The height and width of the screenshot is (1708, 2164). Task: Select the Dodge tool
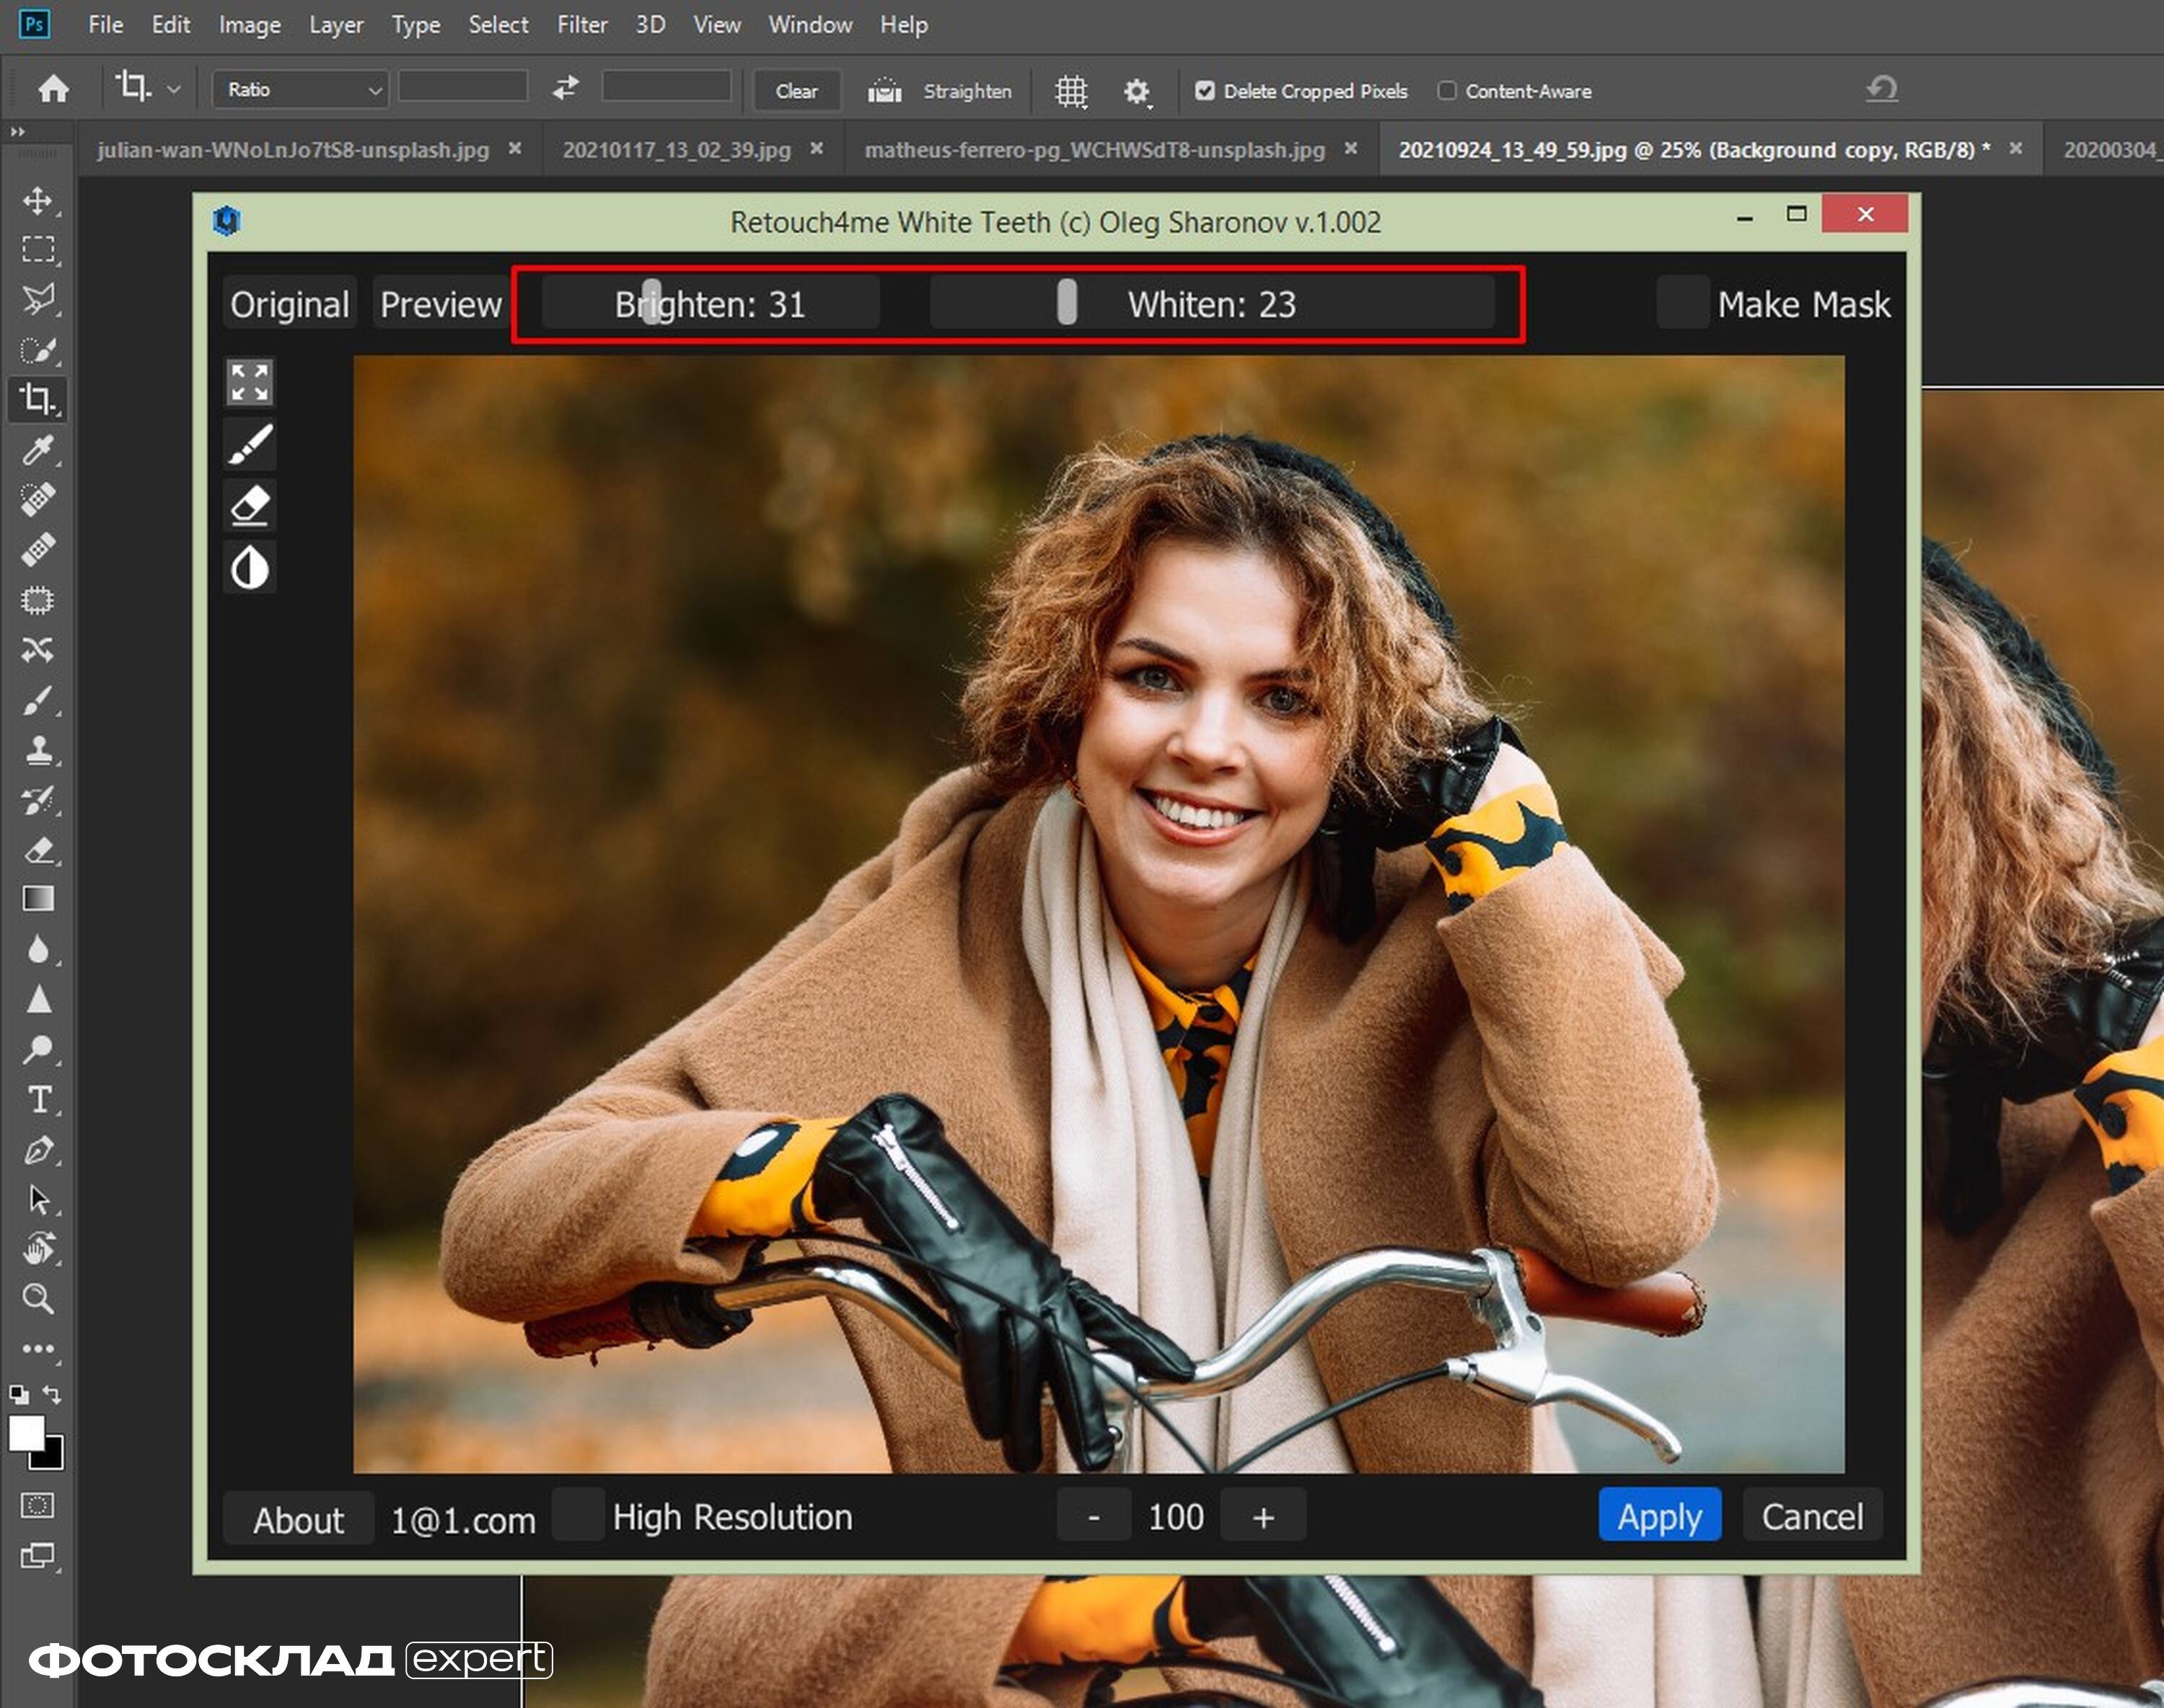pyautogui.click(x=38, y=1049)
